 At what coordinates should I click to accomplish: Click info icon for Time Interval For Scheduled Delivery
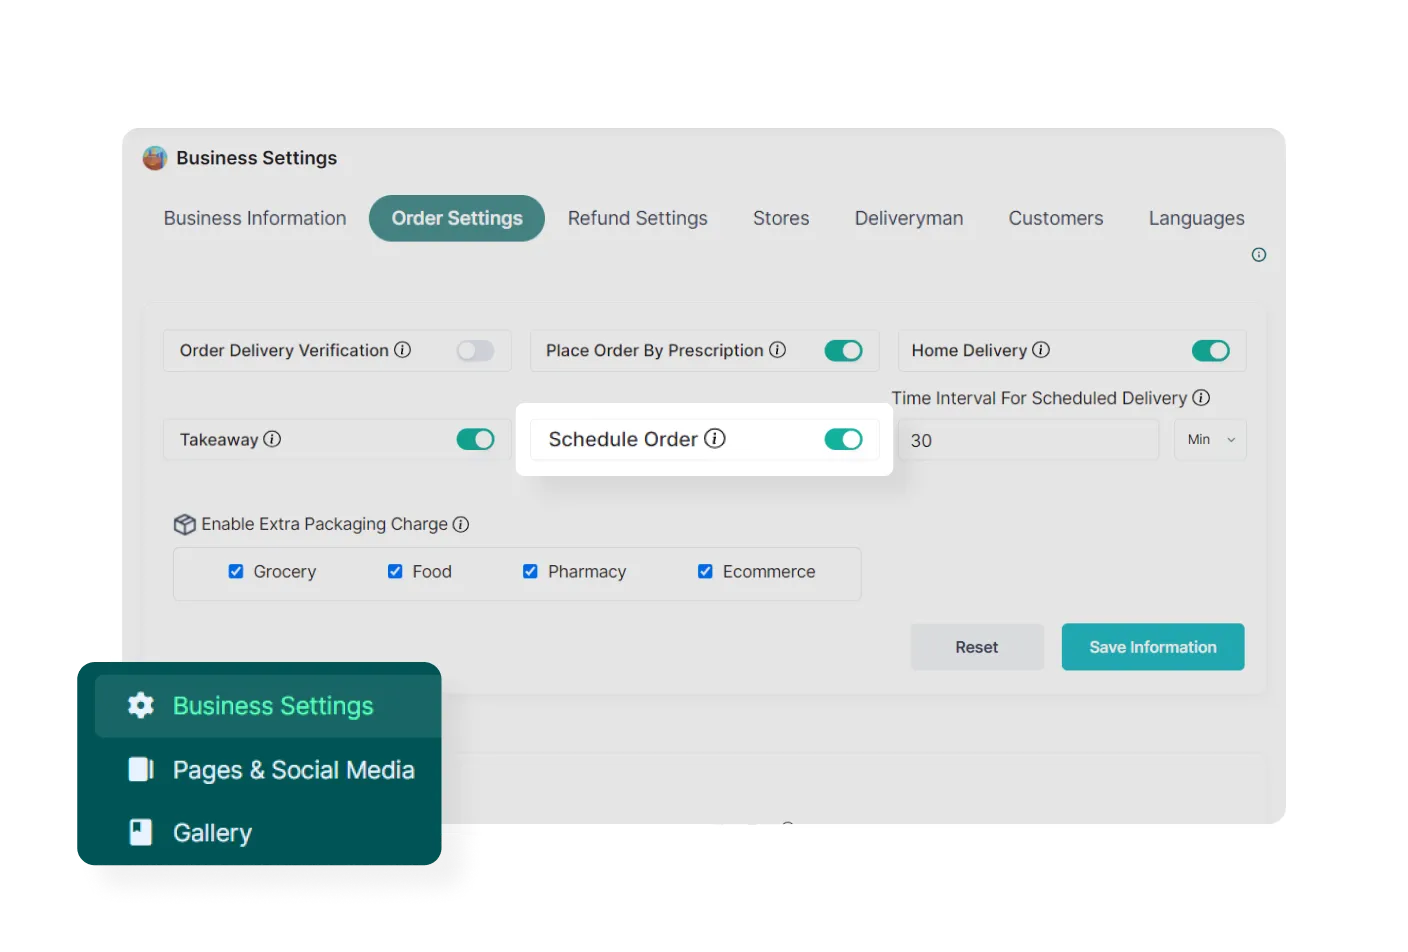click(x=1201, y=398)
